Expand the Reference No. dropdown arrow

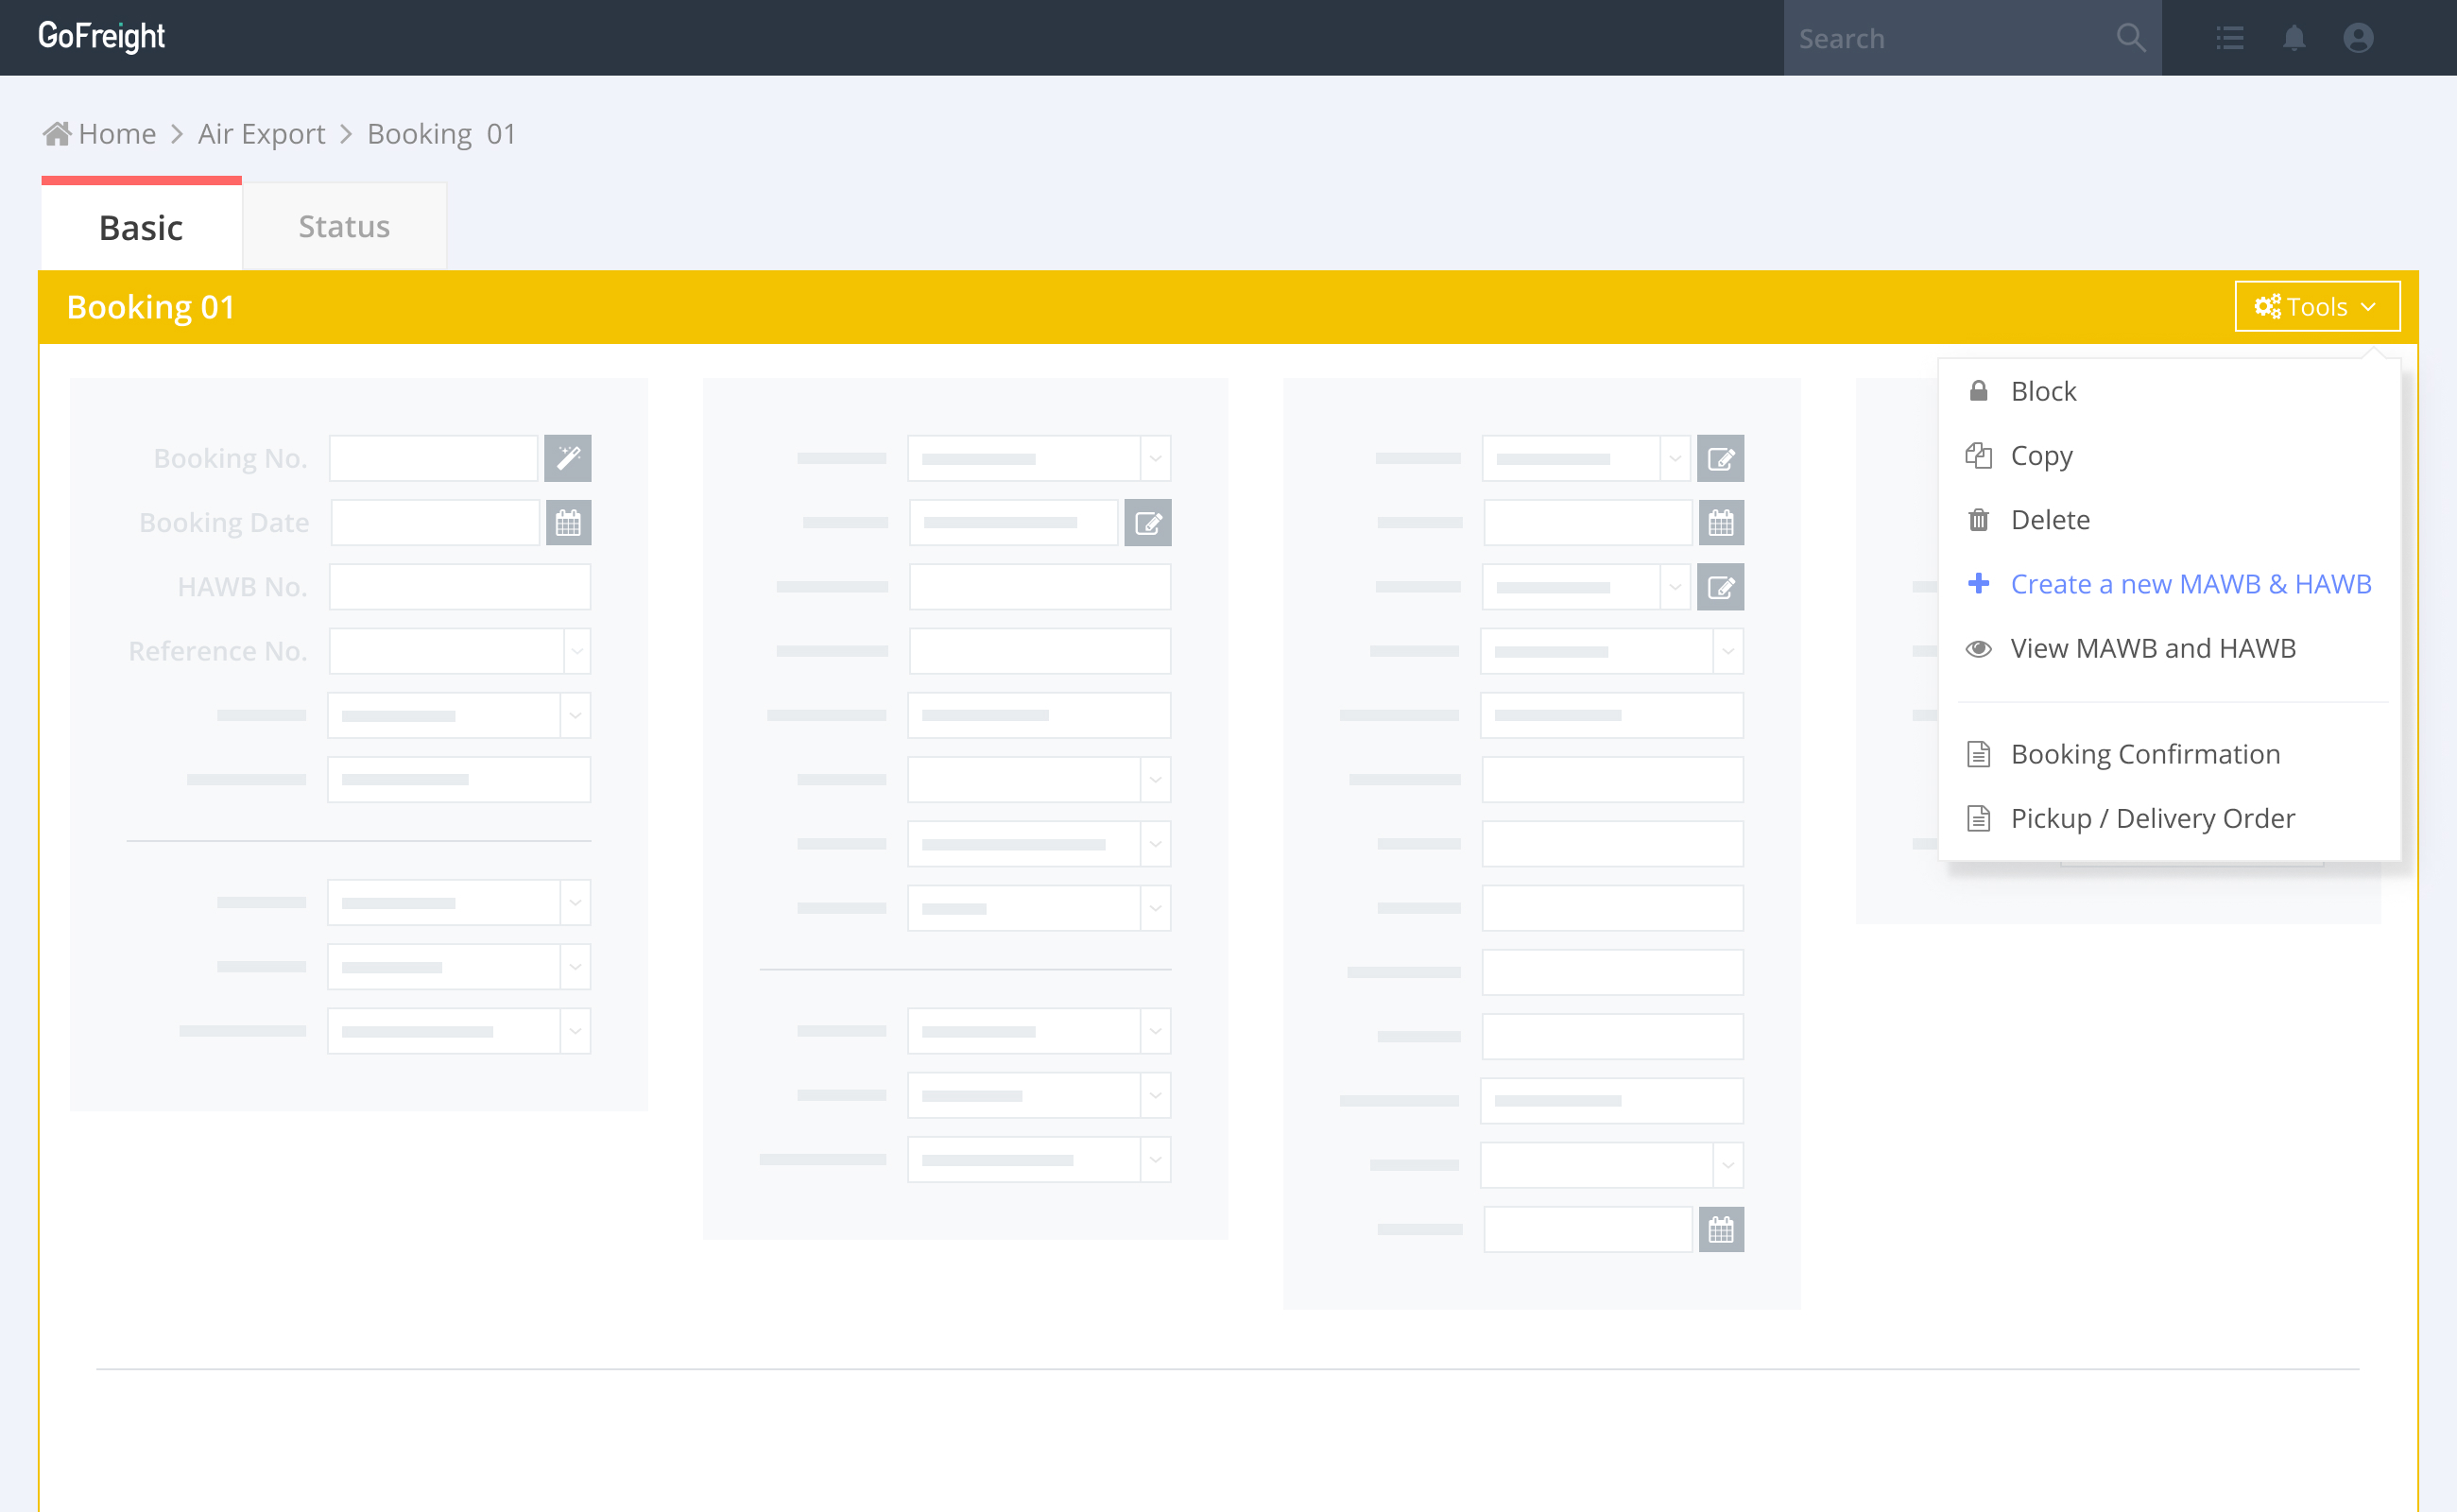click(576, 651)
